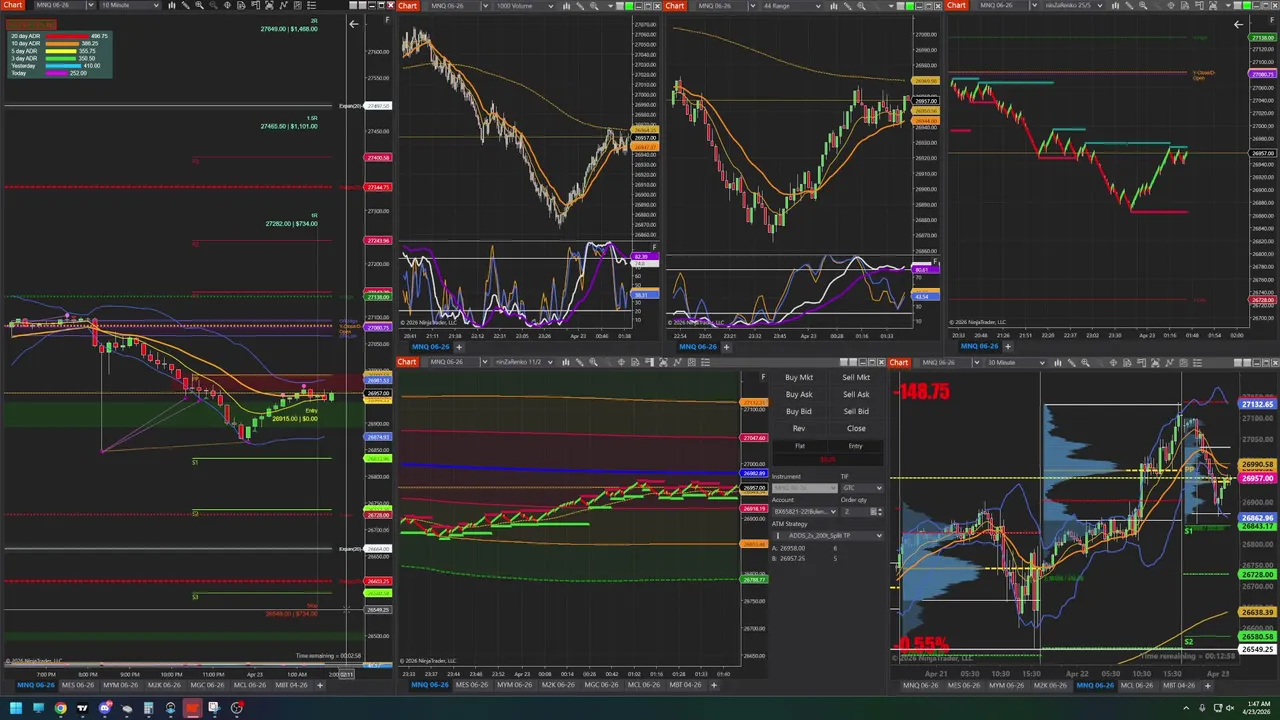Screen dimensions: 1280x720
Task: Open chart style in 44 Range chart
Action: [834, 6]
